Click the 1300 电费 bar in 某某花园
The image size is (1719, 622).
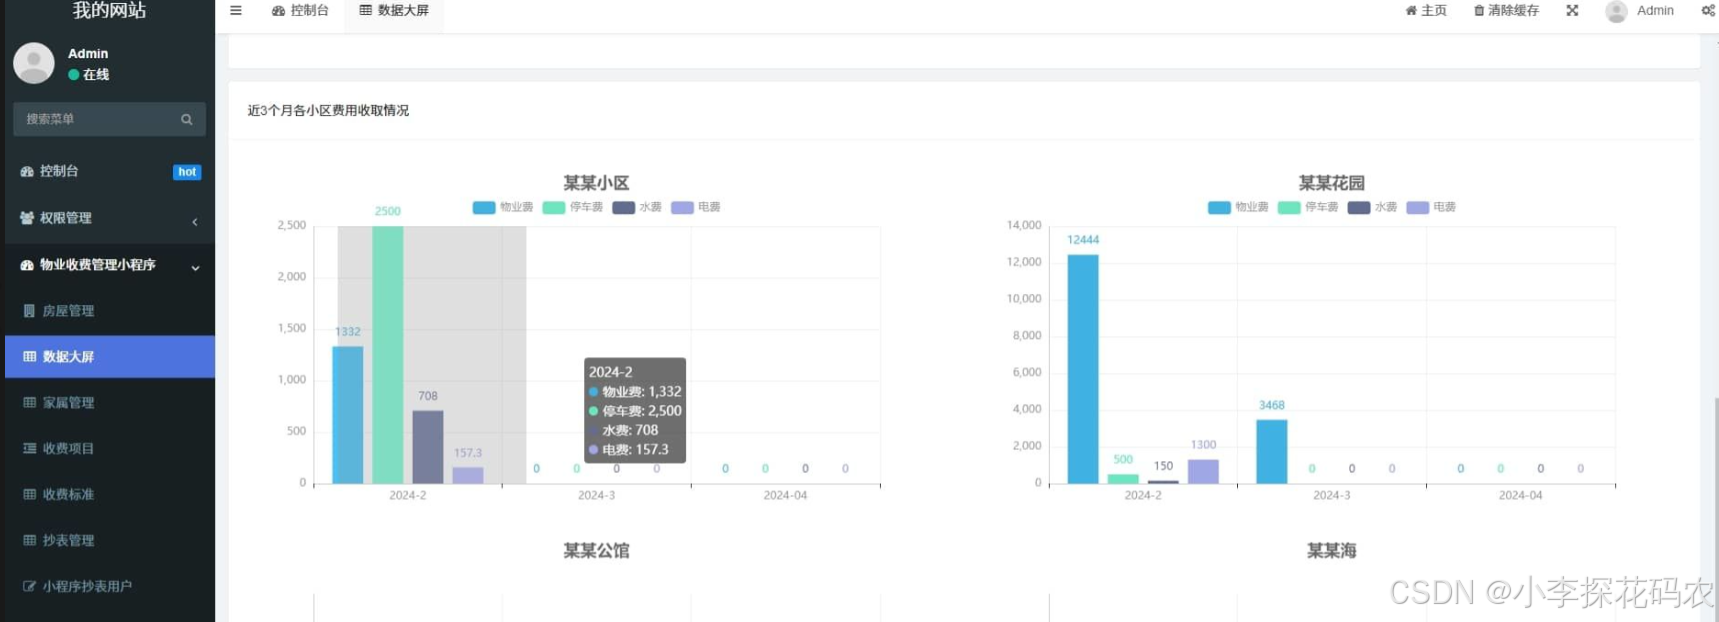coord(1203,472)
